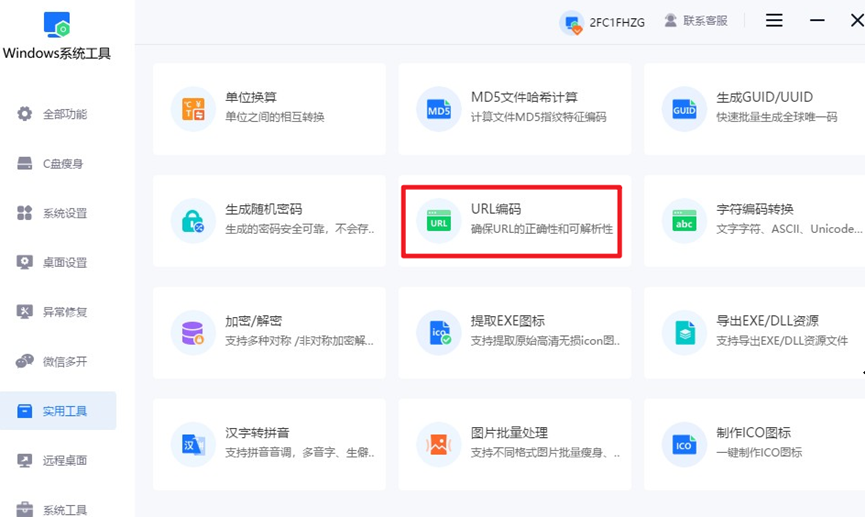Viewport: 865px width, 517px height.
Task: Switch to 全部功能 in sidebar
Action: coord(64,114)
